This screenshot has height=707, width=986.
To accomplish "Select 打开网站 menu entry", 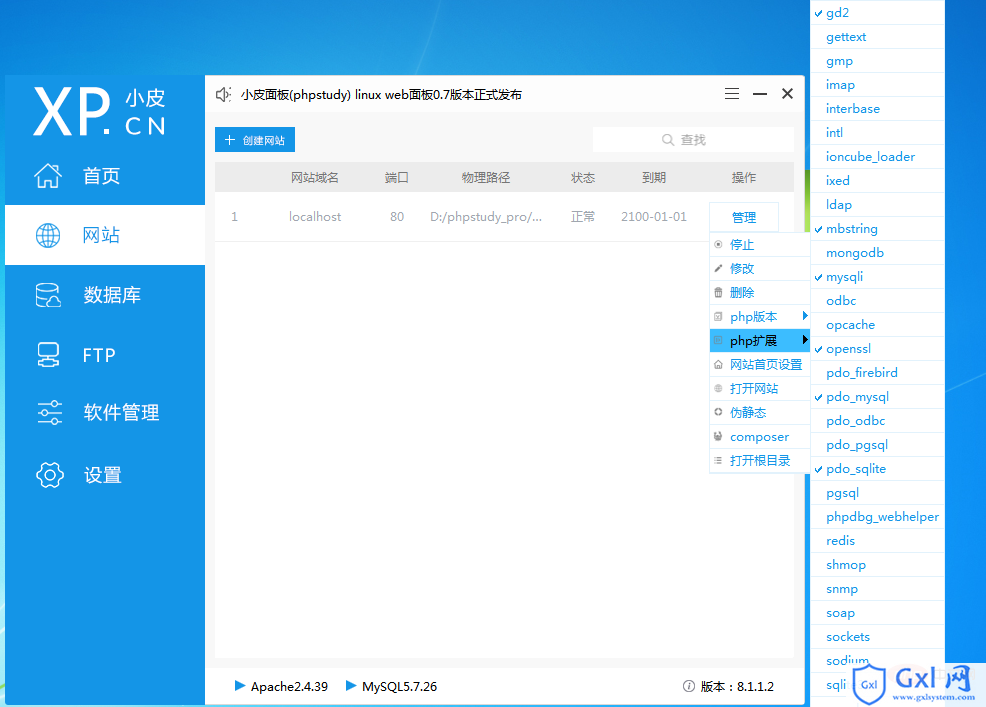I will (760, 388).
